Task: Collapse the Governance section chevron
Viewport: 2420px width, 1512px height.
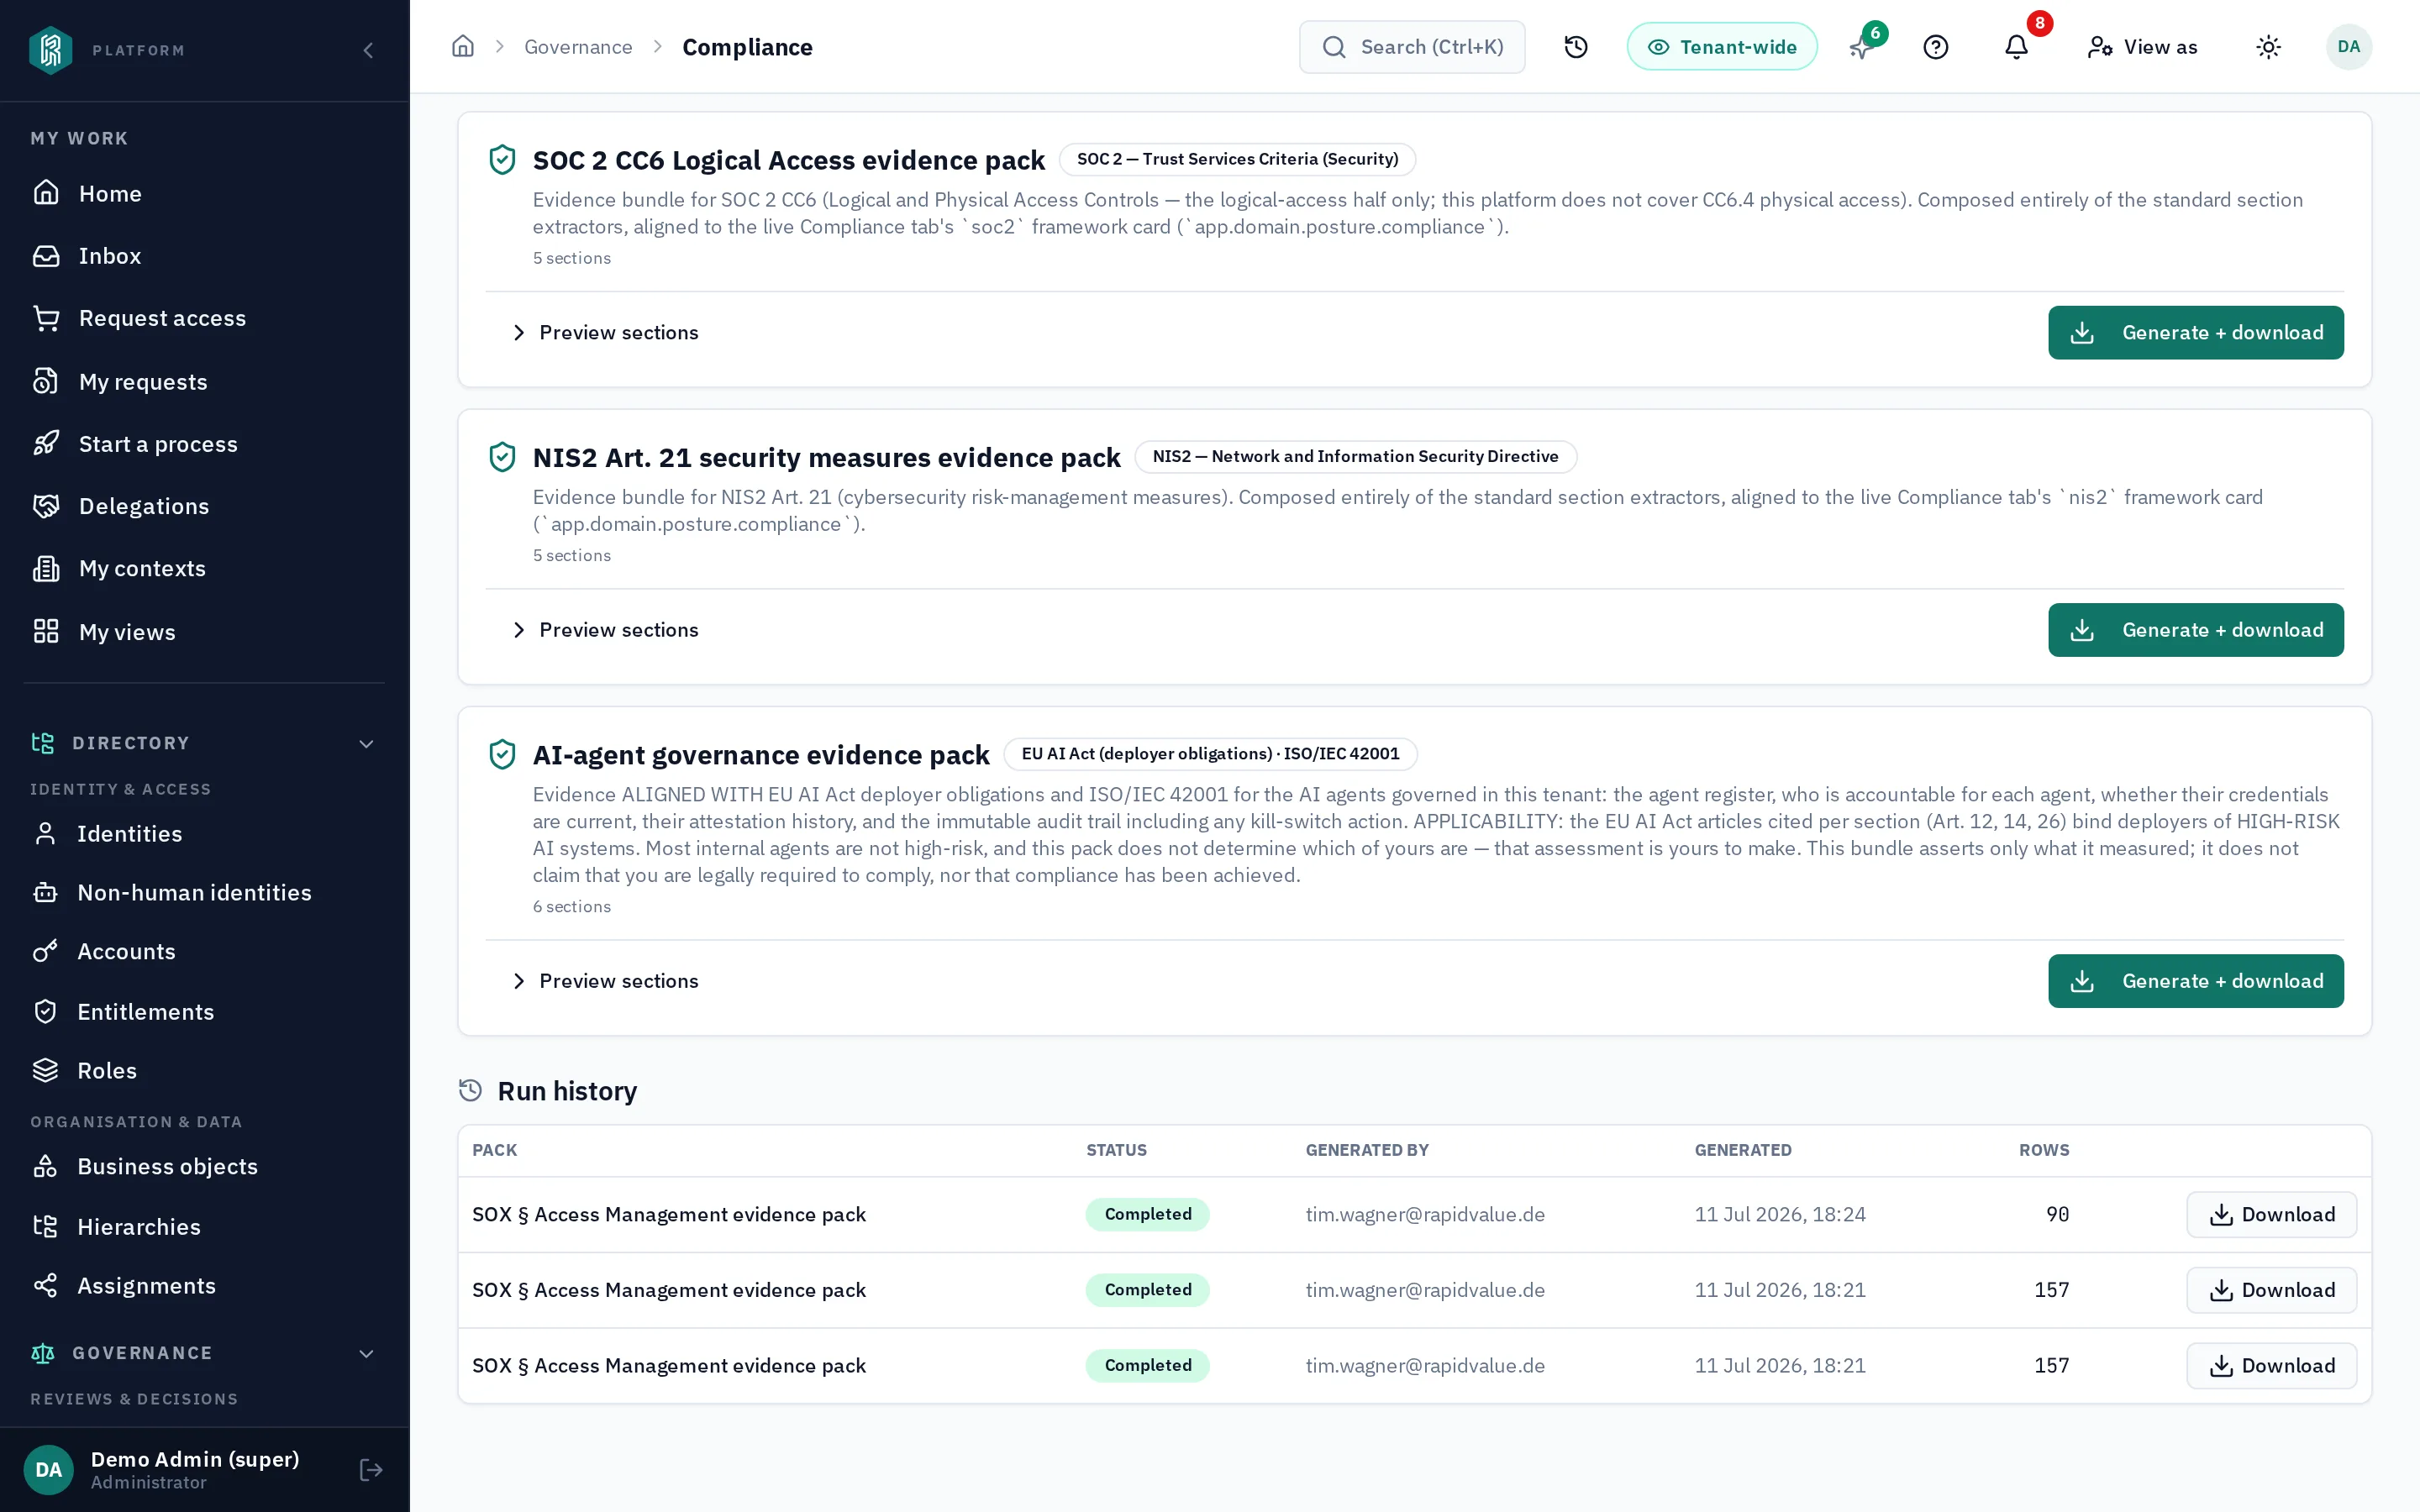Action: pos(367,1353)
